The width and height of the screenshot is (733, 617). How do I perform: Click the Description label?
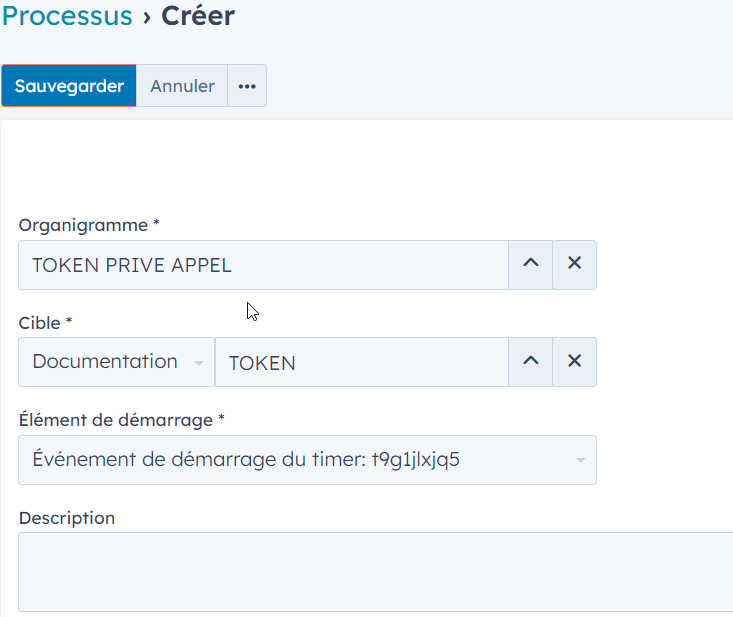(67, 518)
